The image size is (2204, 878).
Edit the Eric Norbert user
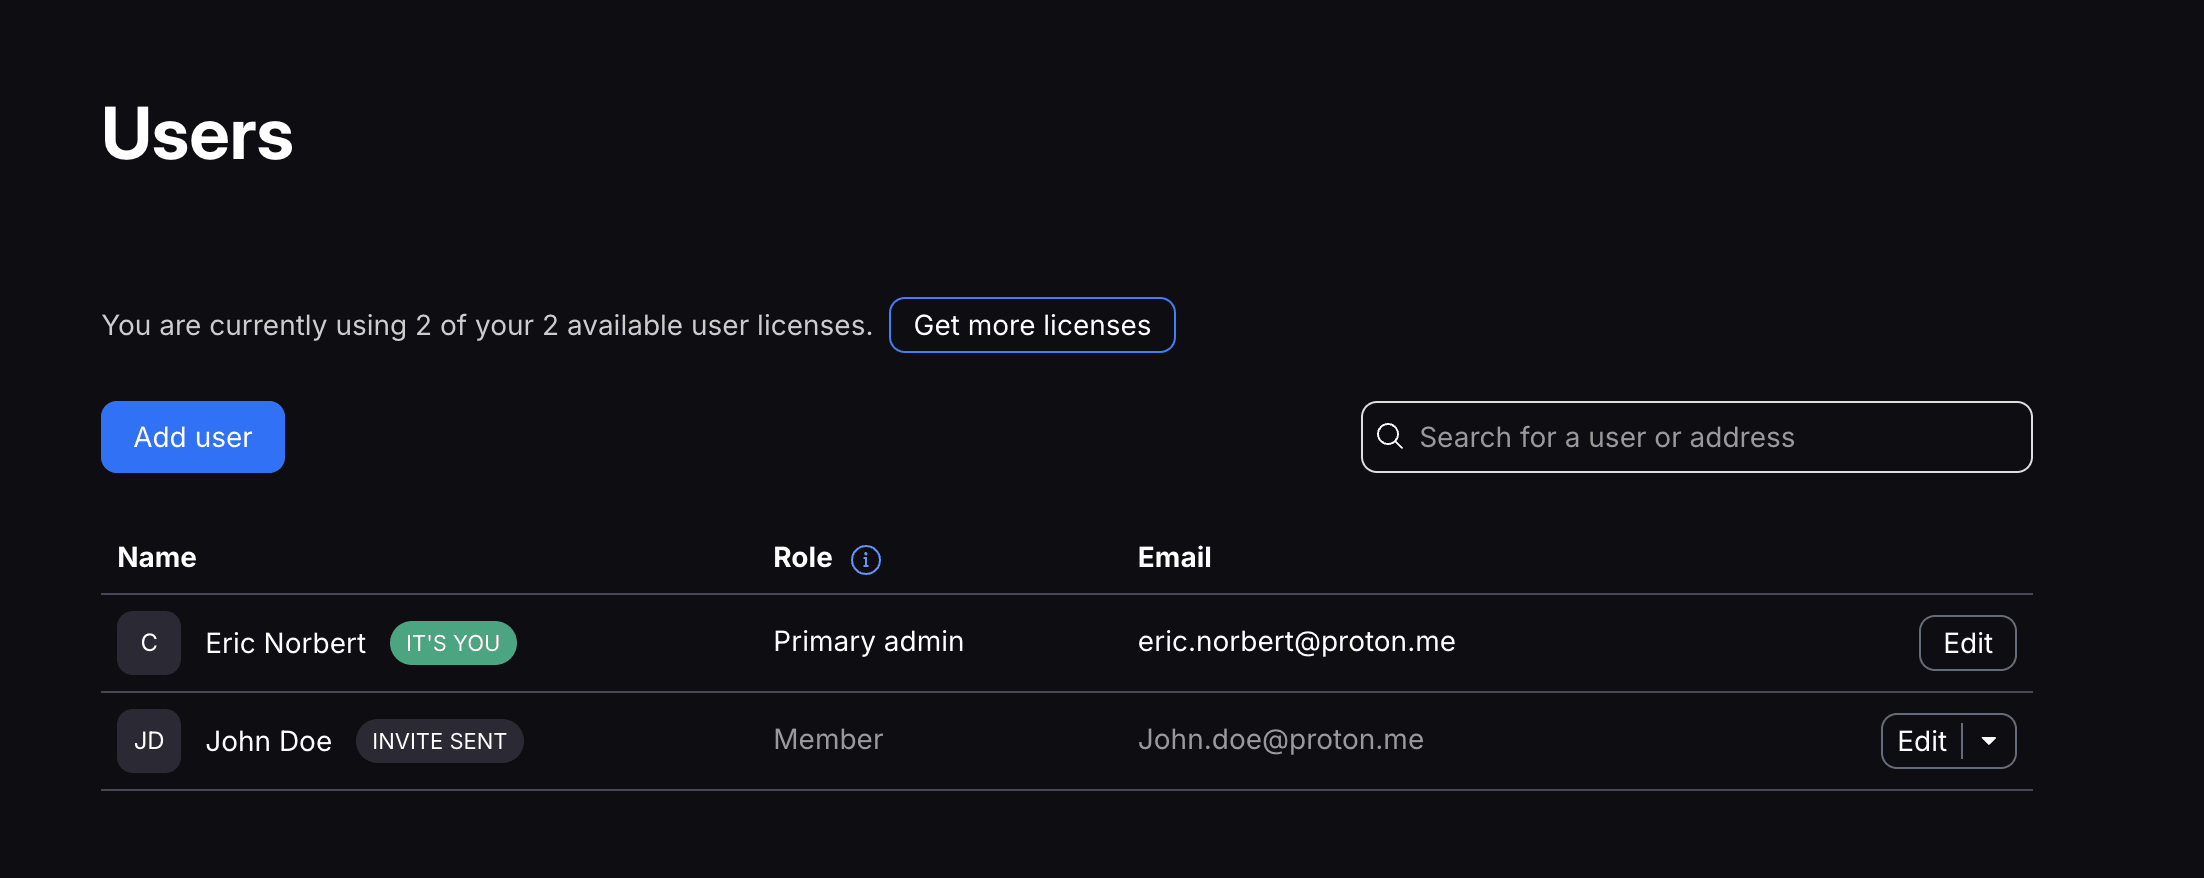[x=1967, y=643]
